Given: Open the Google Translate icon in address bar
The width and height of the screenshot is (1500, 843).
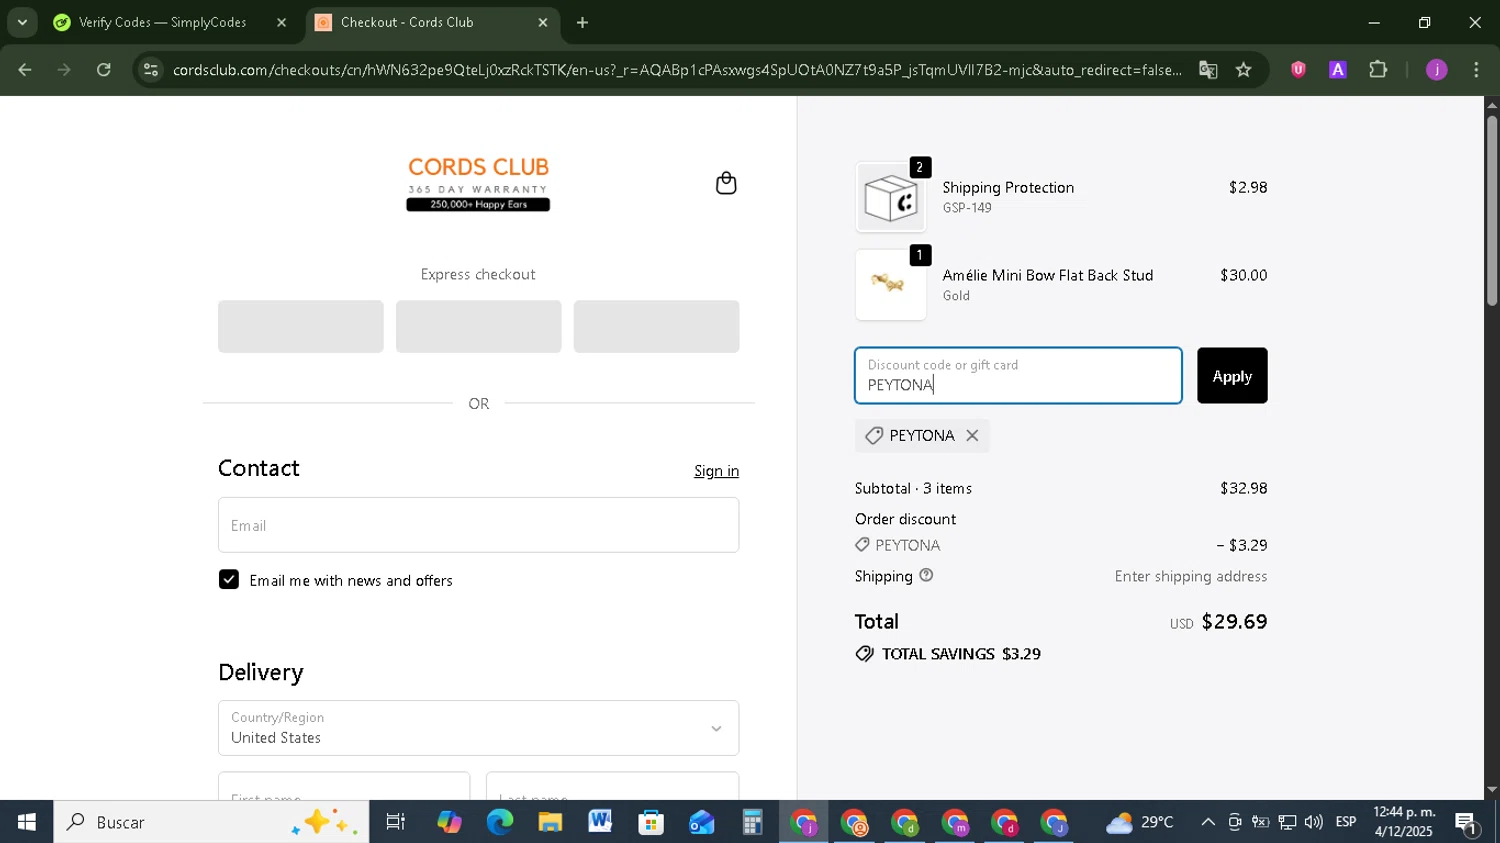Looking at the screenshot, I should coord(1208,70).
